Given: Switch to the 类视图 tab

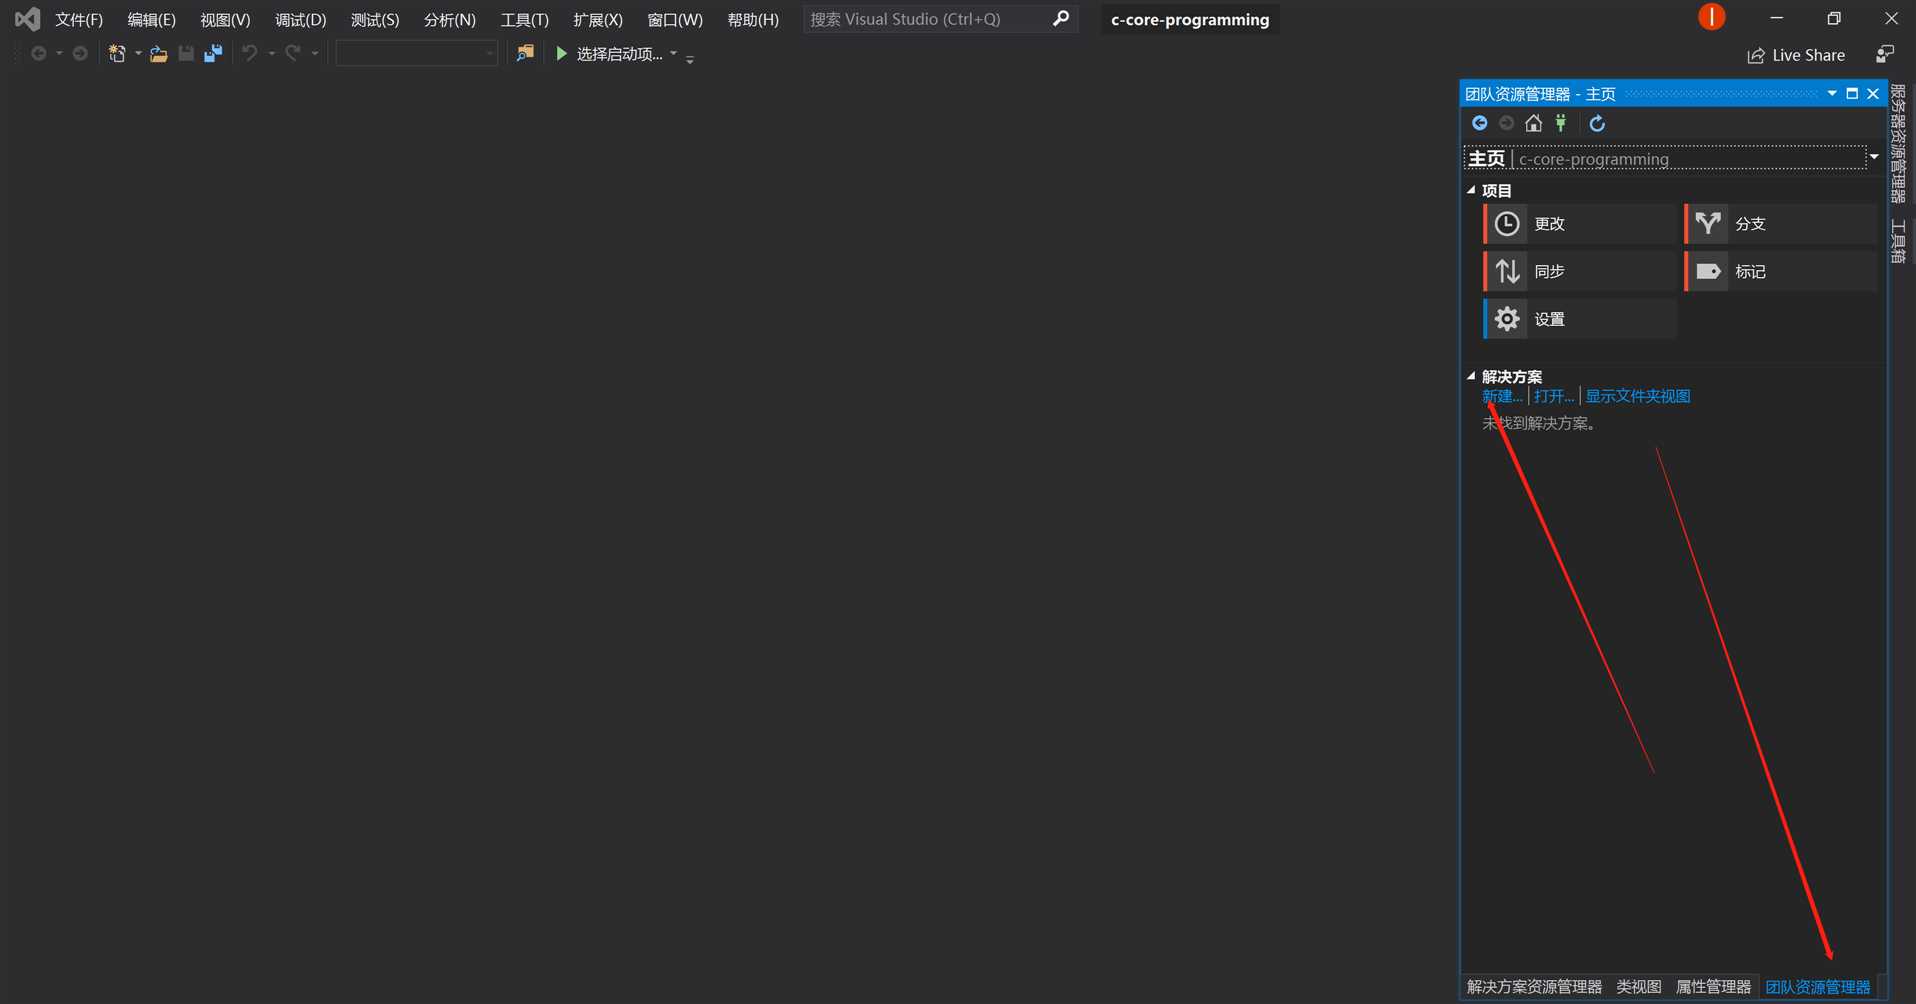Looking at the screenshot, I should coord(1639,987).
